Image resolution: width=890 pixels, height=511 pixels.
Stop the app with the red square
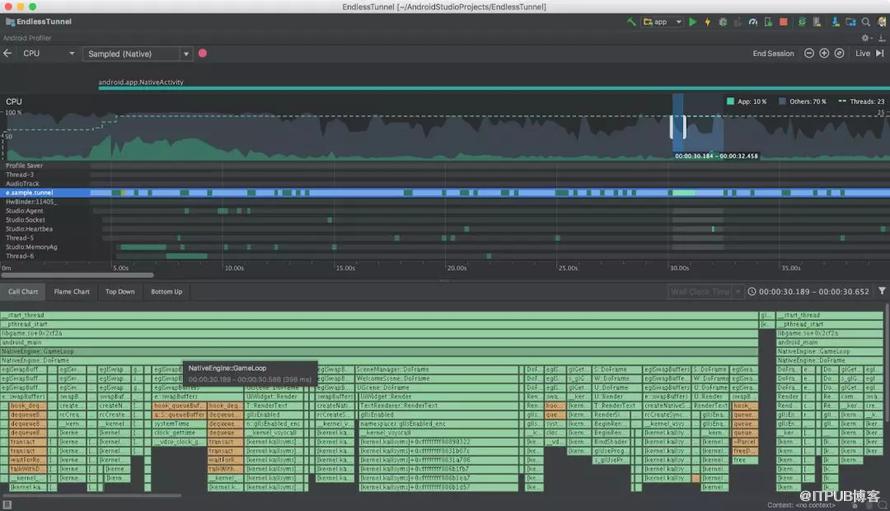[x=783, y=22]
